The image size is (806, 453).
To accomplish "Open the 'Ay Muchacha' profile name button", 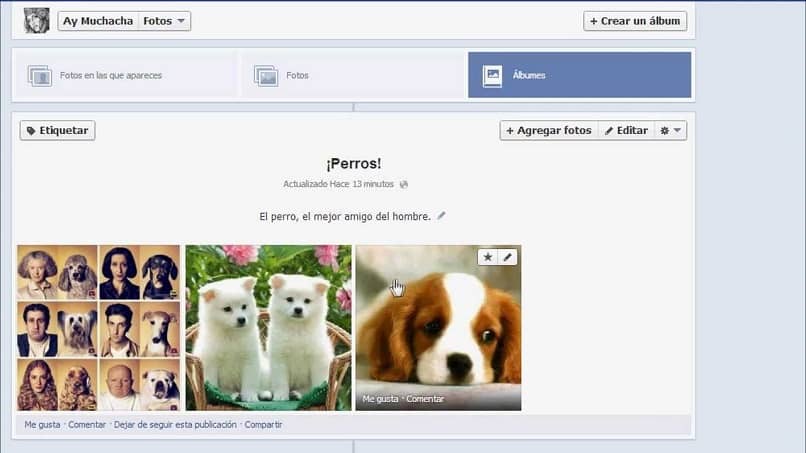I will (98, 21).
